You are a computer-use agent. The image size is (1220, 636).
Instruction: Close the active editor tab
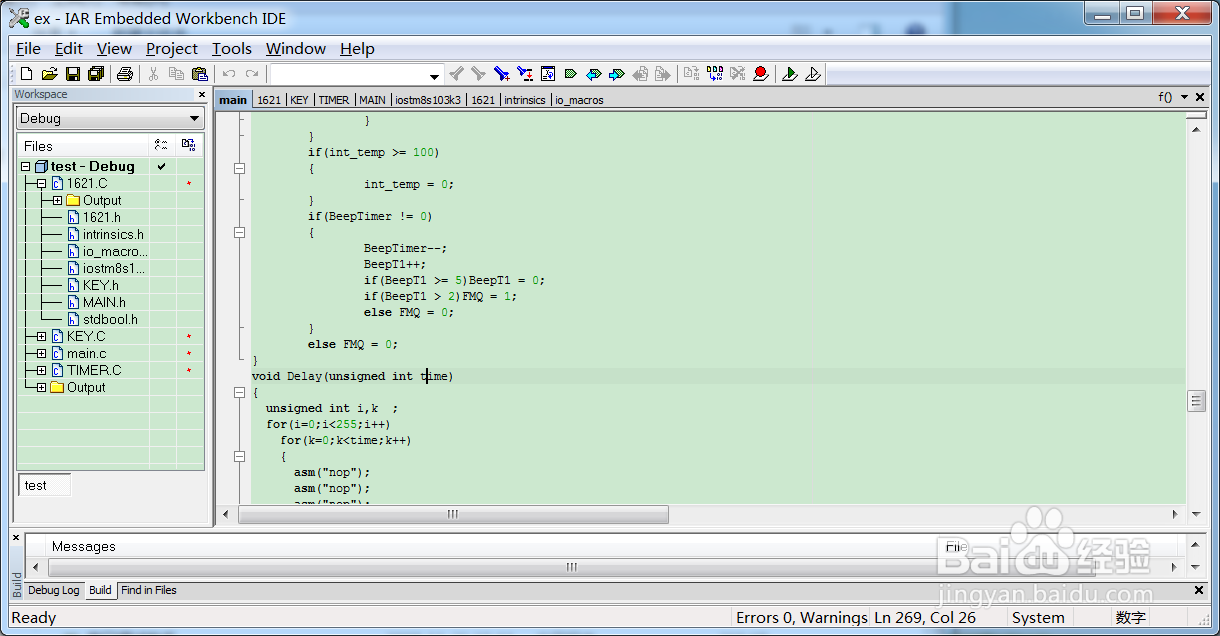point(1200,97)
